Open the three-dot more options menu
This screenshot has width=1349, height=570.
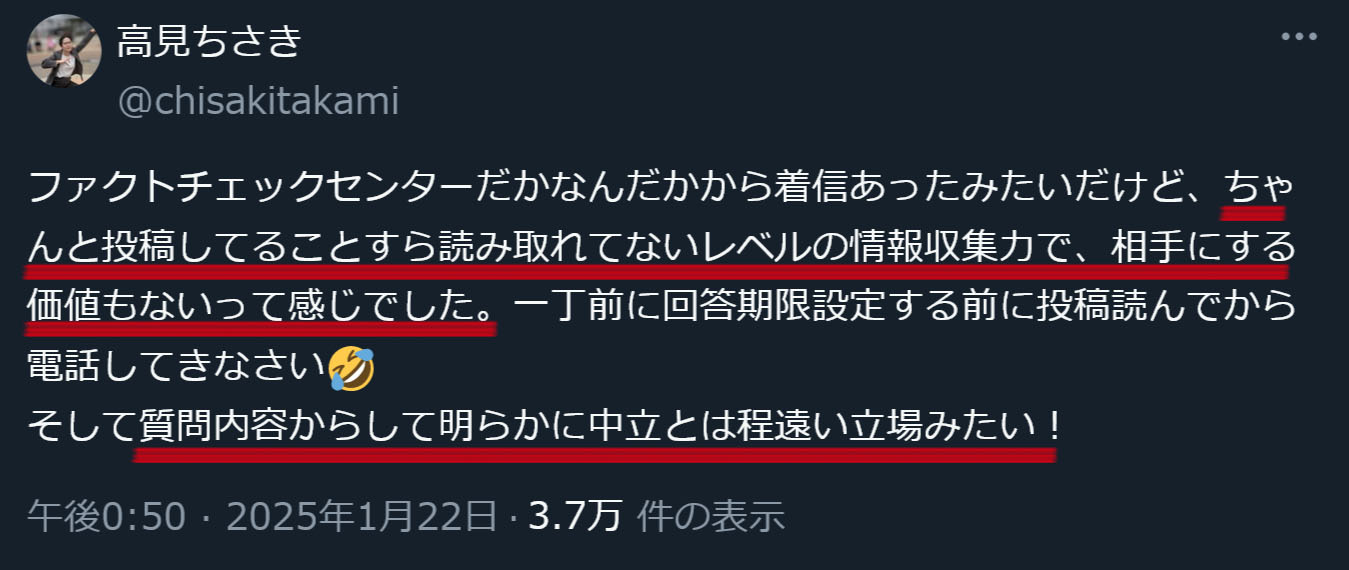(1299, 36)
